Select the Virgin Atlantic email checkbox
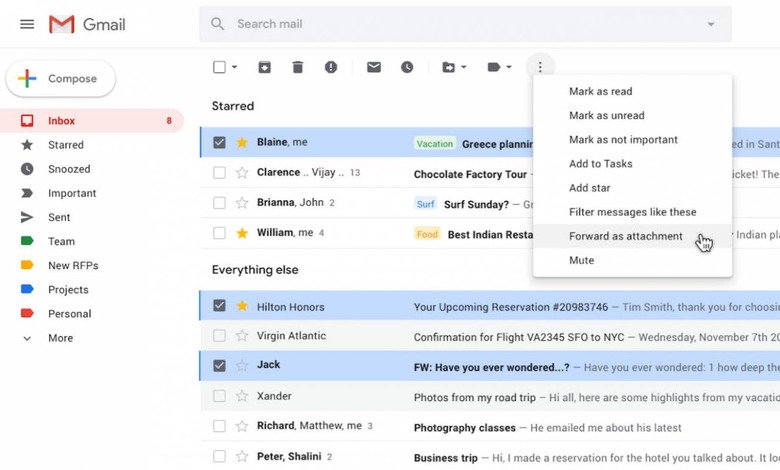This screenshot has height=470, width=780. (219, 336)
